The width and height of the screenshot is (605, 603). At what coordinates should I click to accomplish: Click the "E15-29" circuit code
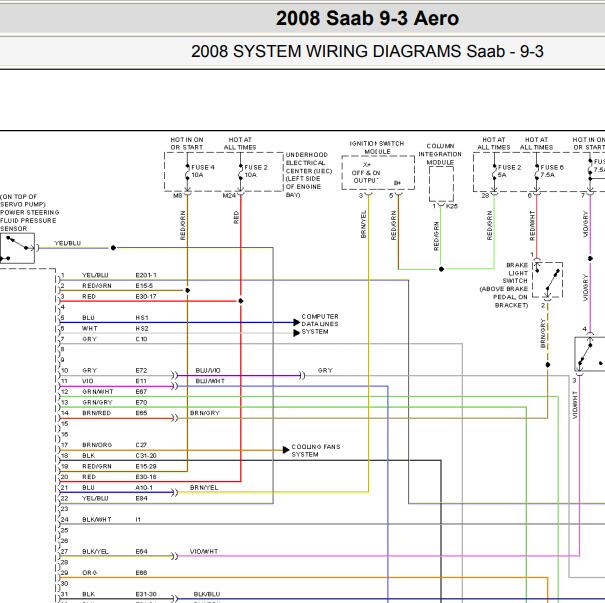tap(146, 466)
